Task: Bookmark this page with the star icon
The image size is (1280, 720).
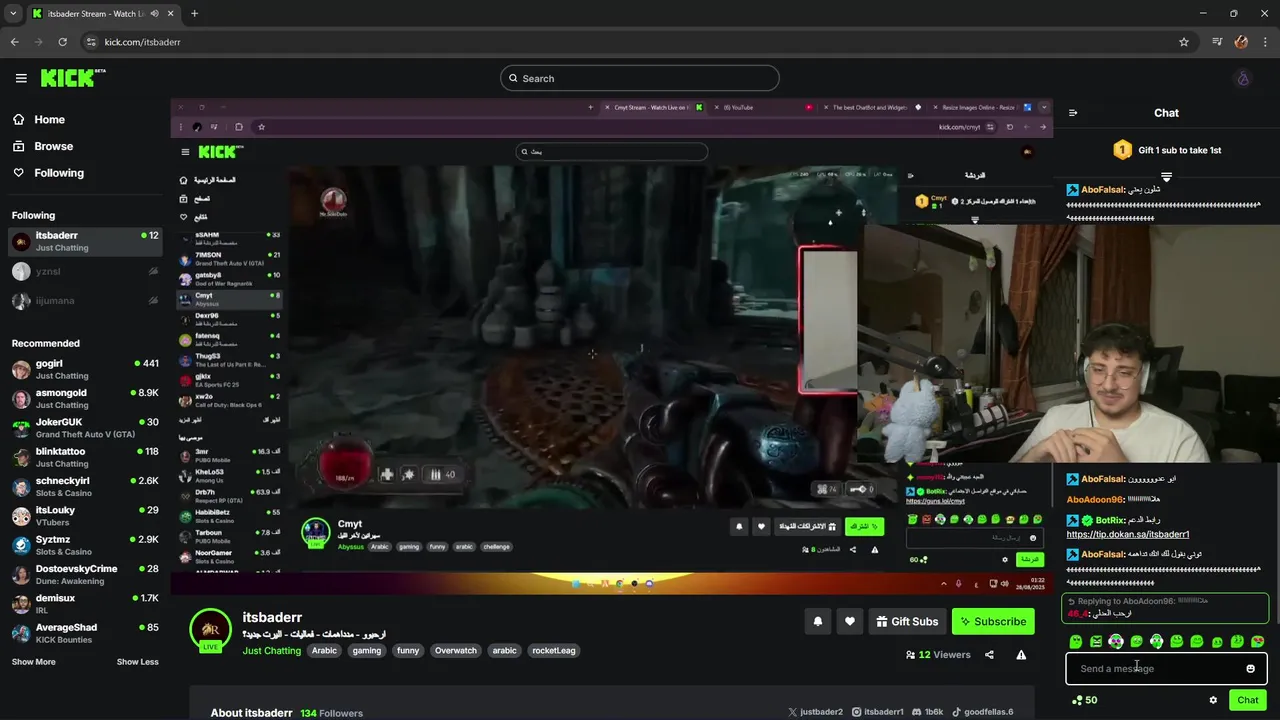Action: click(x=1184, y=42)
